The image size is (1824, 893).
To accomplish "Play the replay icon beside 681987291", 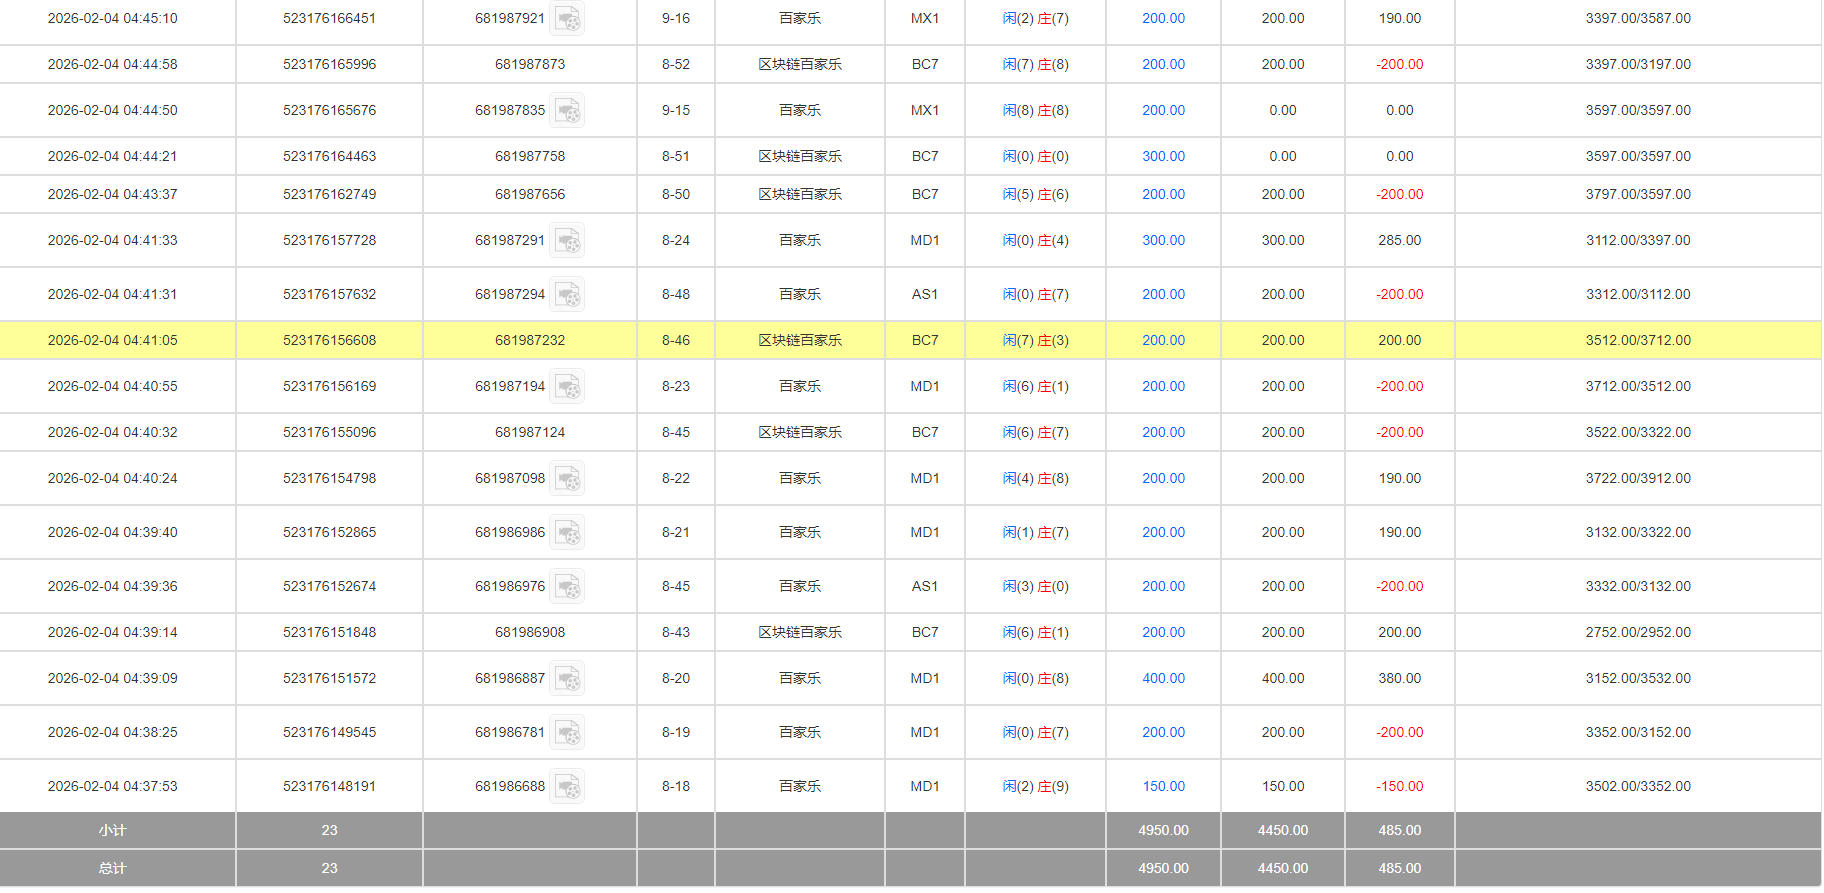I will click(x=567, y=241).
